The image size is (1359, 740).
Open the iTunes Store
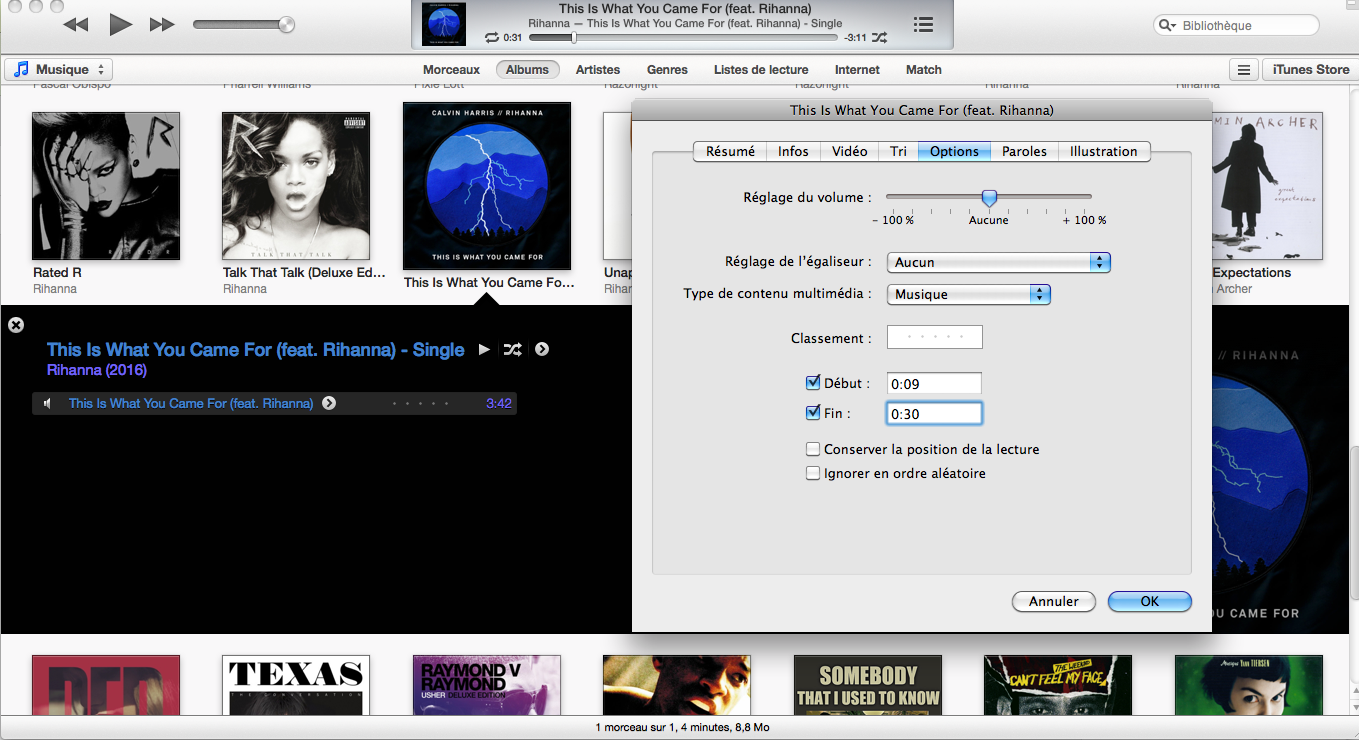pyautogui.click(x=1310, y=70)
